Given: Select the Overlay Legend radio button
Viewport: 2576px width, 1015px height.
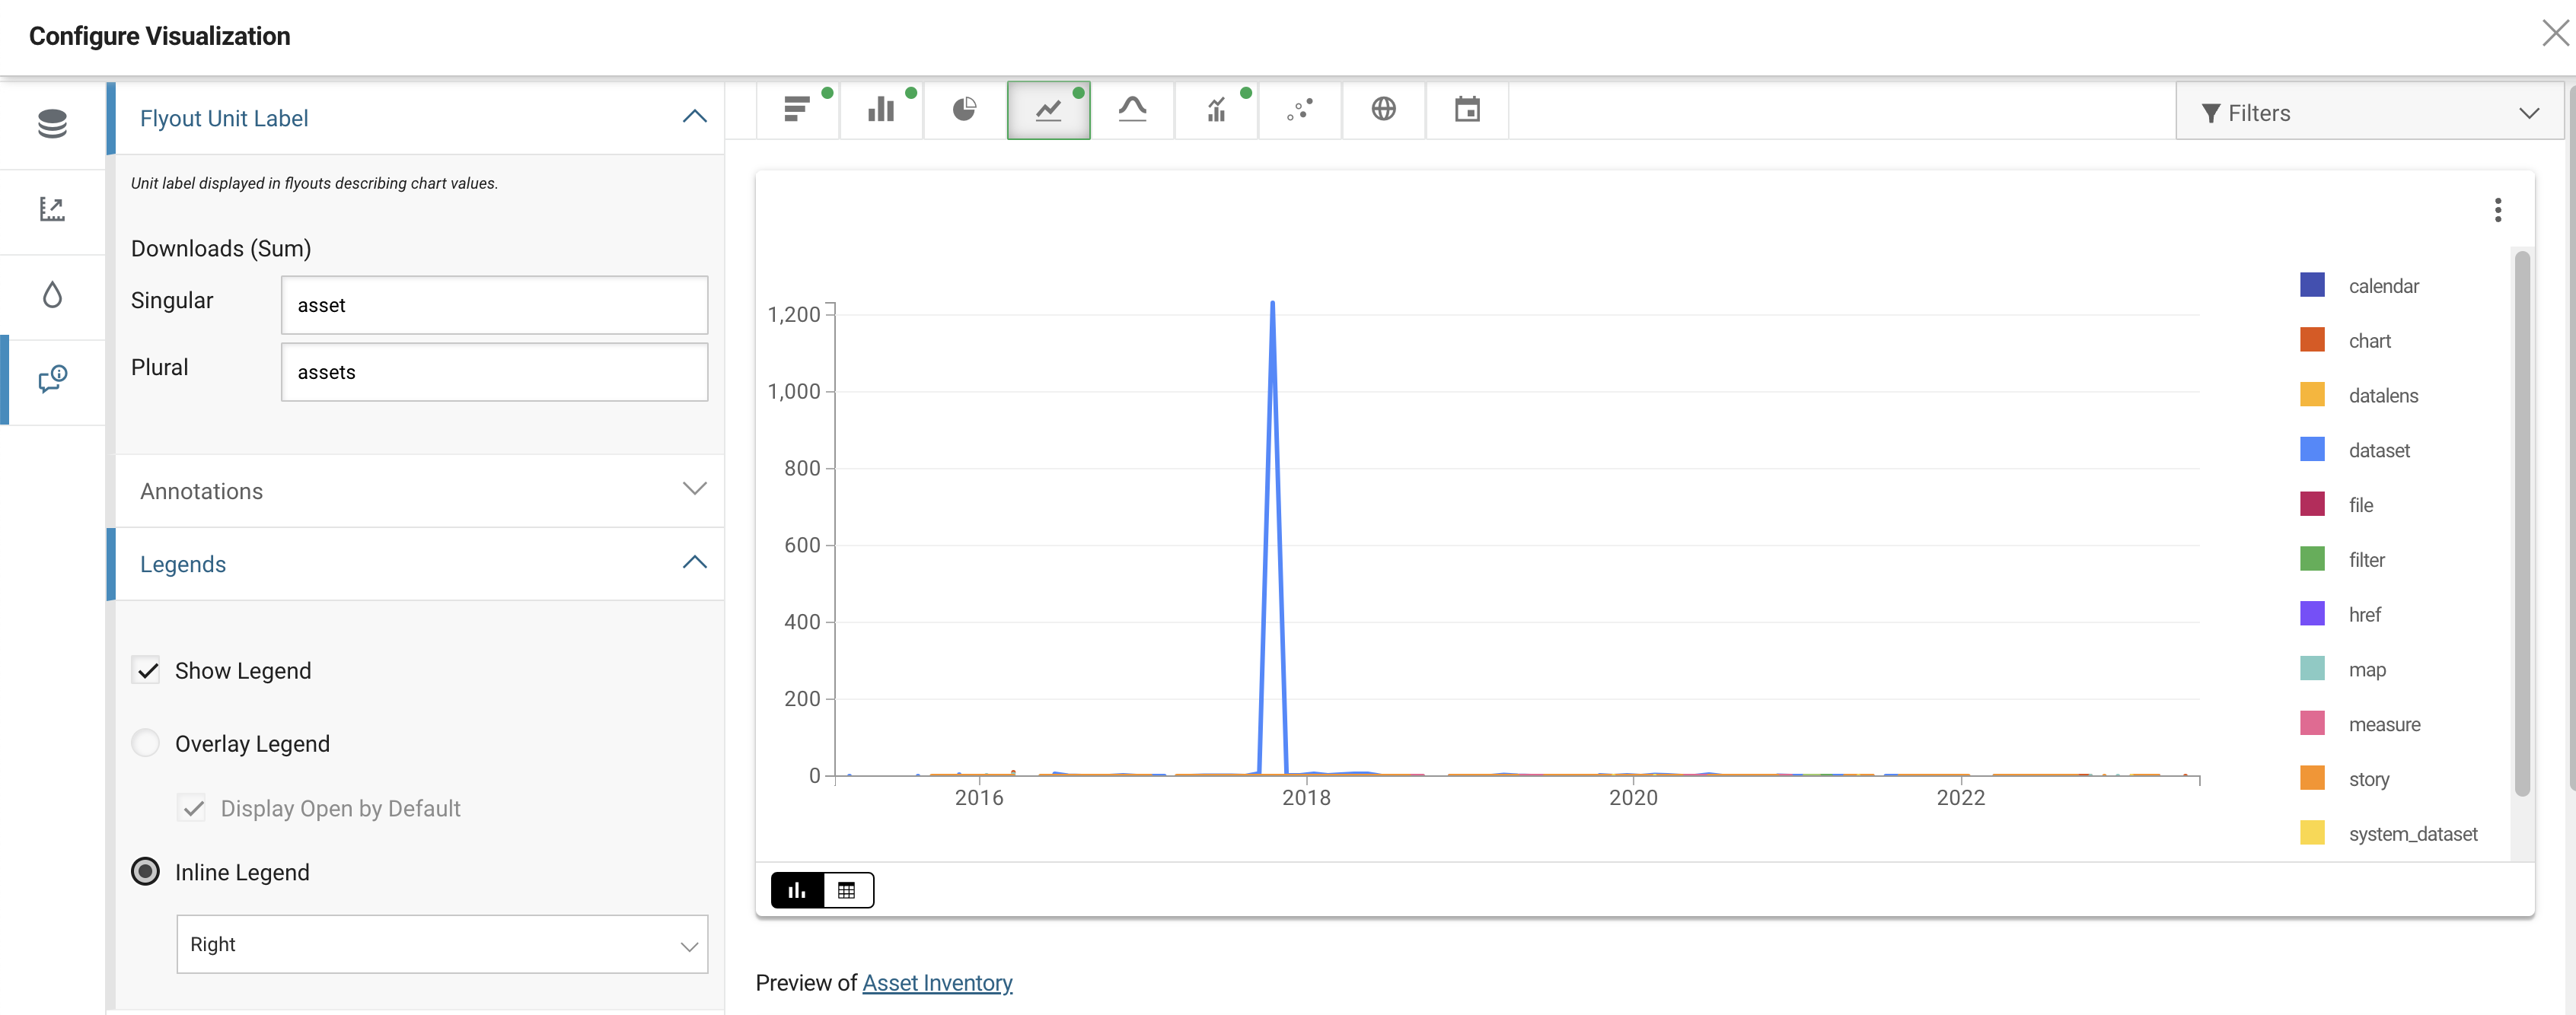Looking at the screenshot, I should (146, 743).
